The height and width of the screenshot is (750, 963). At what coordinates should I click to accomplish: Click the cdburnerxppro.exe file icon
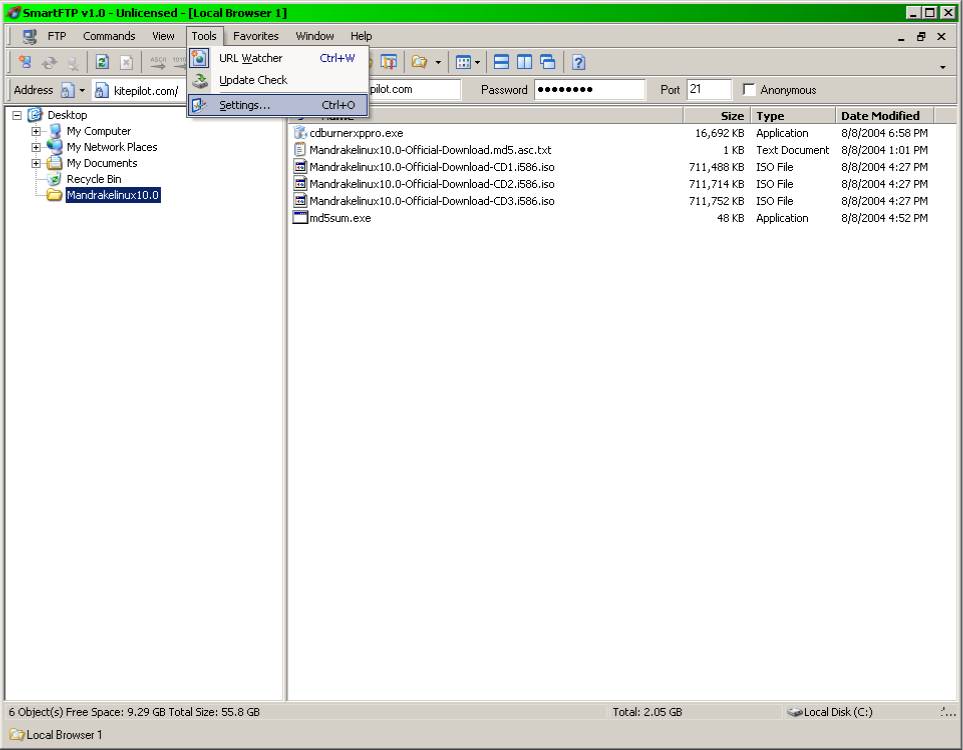pos(300,133)
